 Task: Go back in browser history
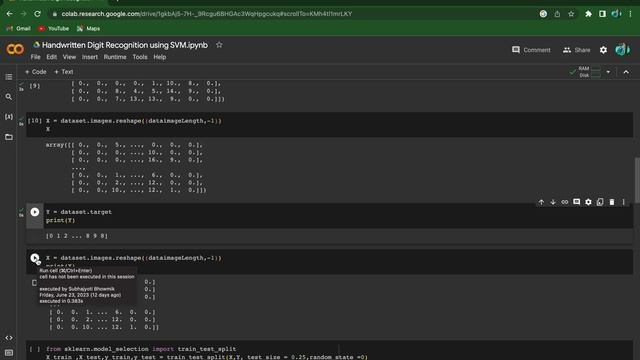9,14
